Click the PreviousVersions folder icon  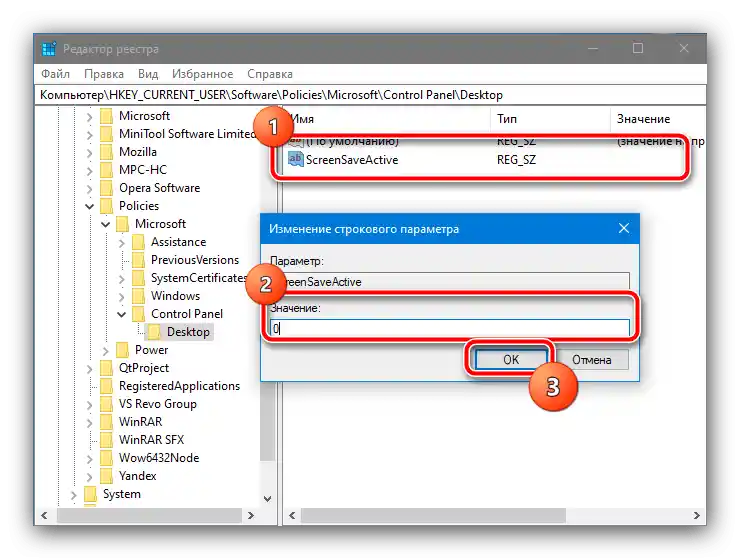138,260
